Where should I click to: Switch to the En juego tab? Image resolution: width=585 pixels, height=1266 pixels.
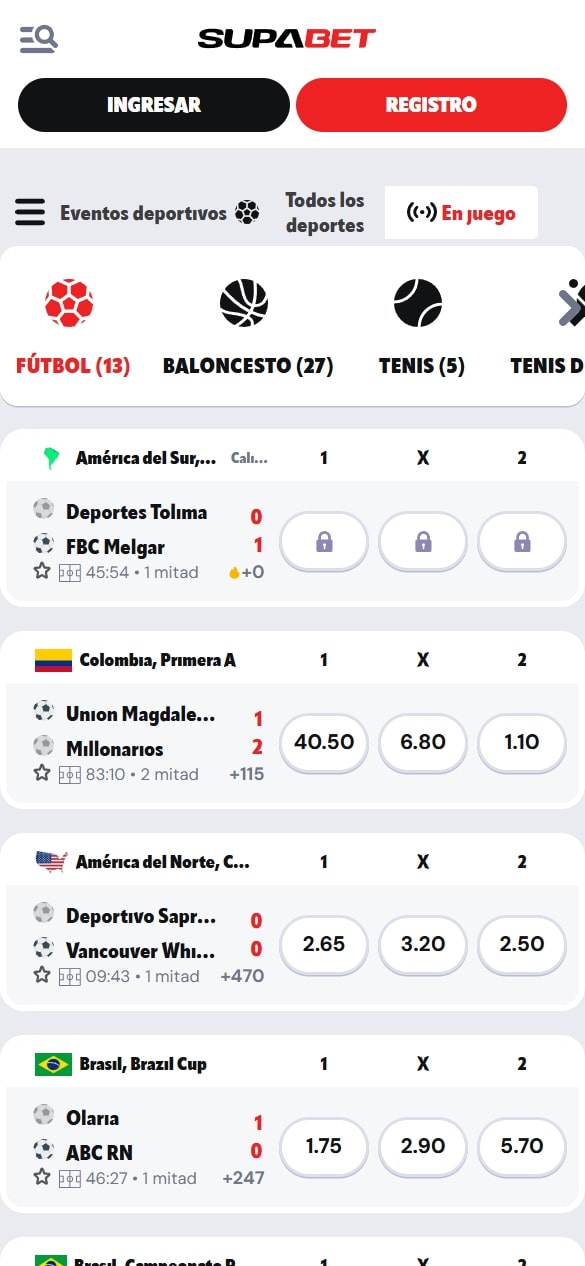pos(461,212)
